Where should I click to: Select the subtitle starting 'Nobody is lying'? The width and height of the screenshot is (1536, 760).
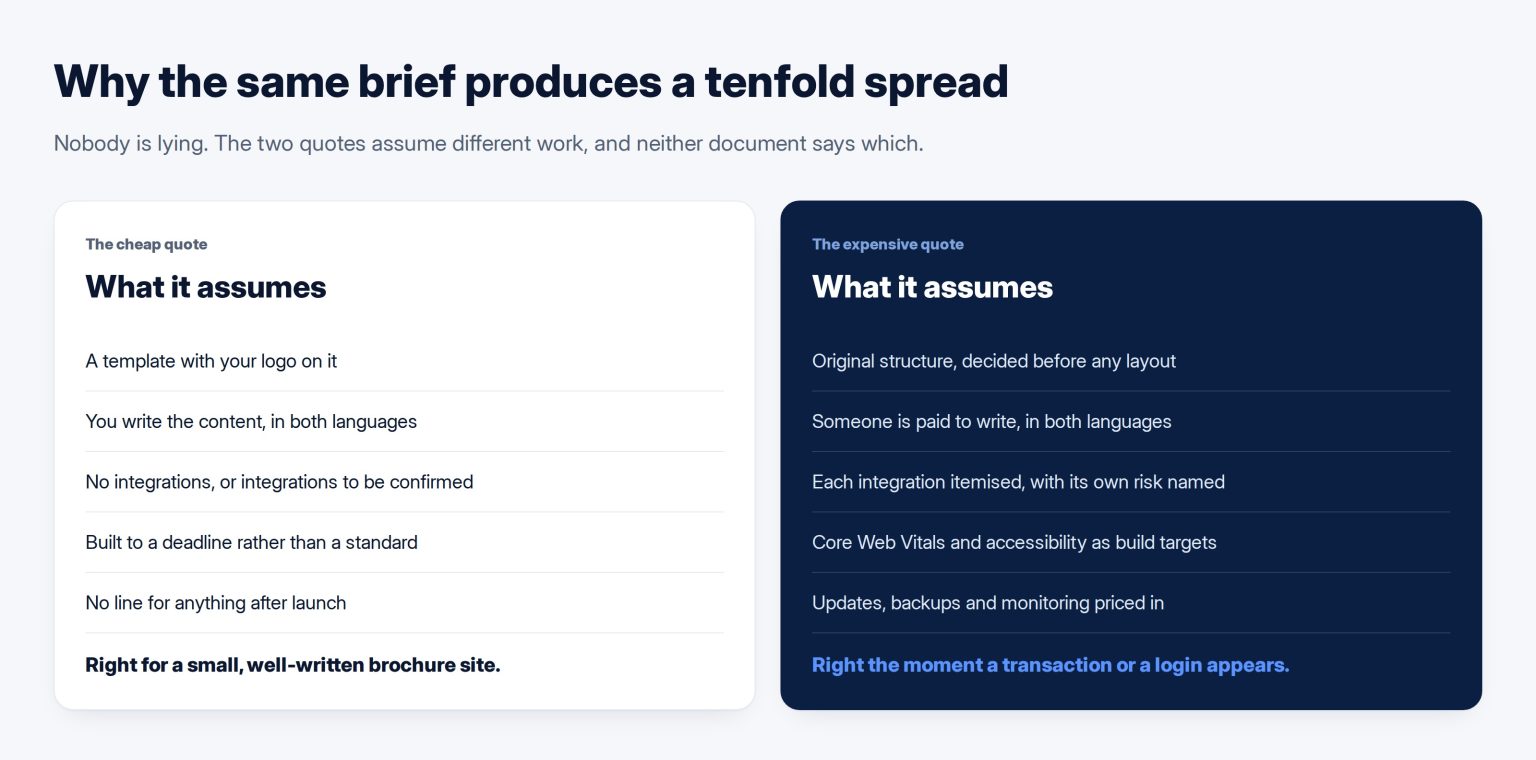coord(488,143)
